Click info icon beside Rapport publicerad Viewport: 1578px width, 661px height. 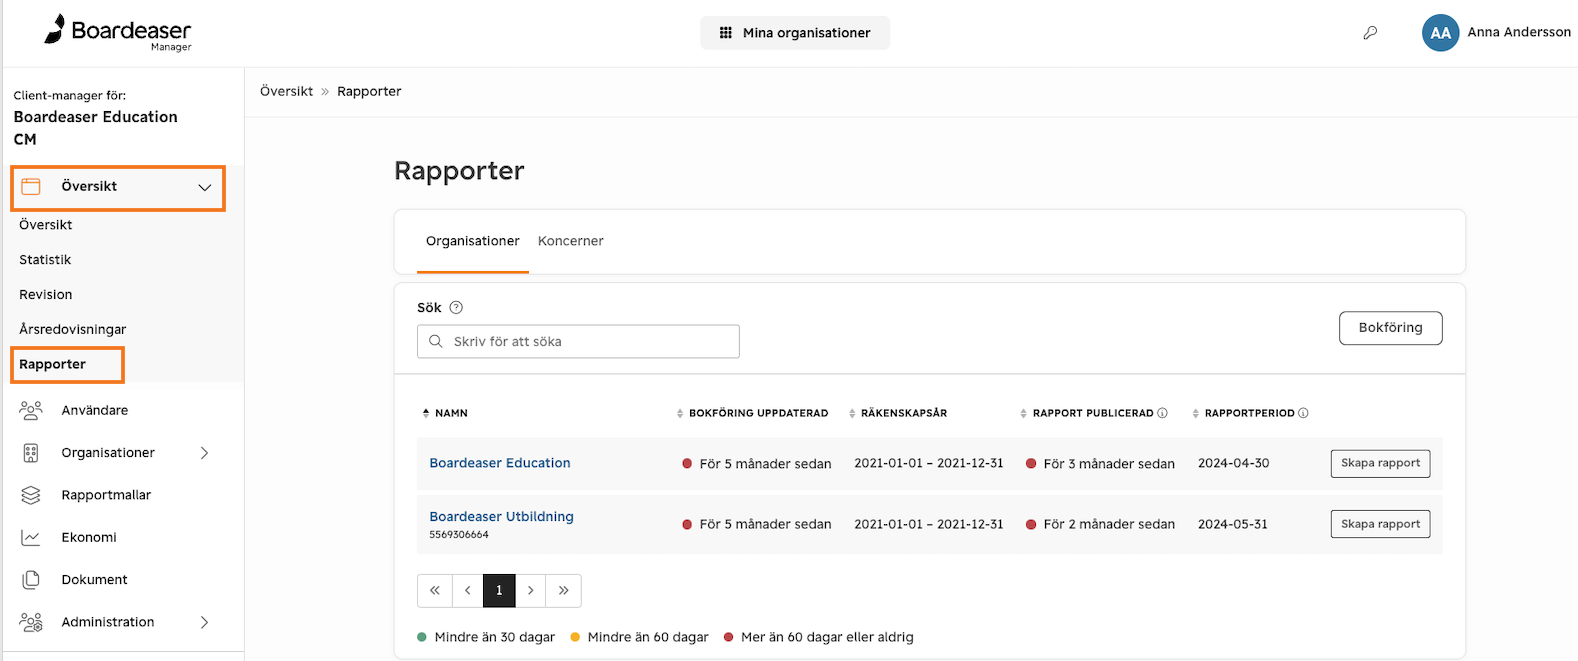pyautogui.click(x=1162, y=413)
